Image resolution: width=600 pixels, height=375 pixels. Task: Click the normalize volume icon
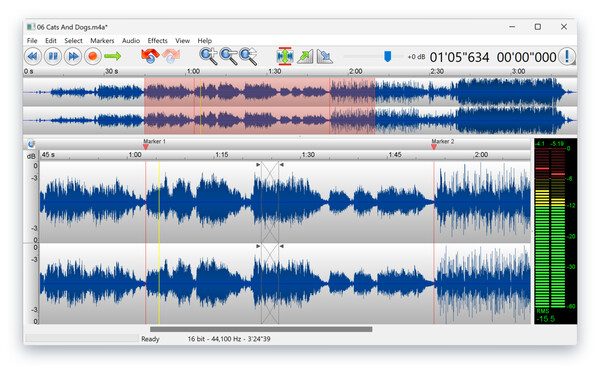coord(285,56)
